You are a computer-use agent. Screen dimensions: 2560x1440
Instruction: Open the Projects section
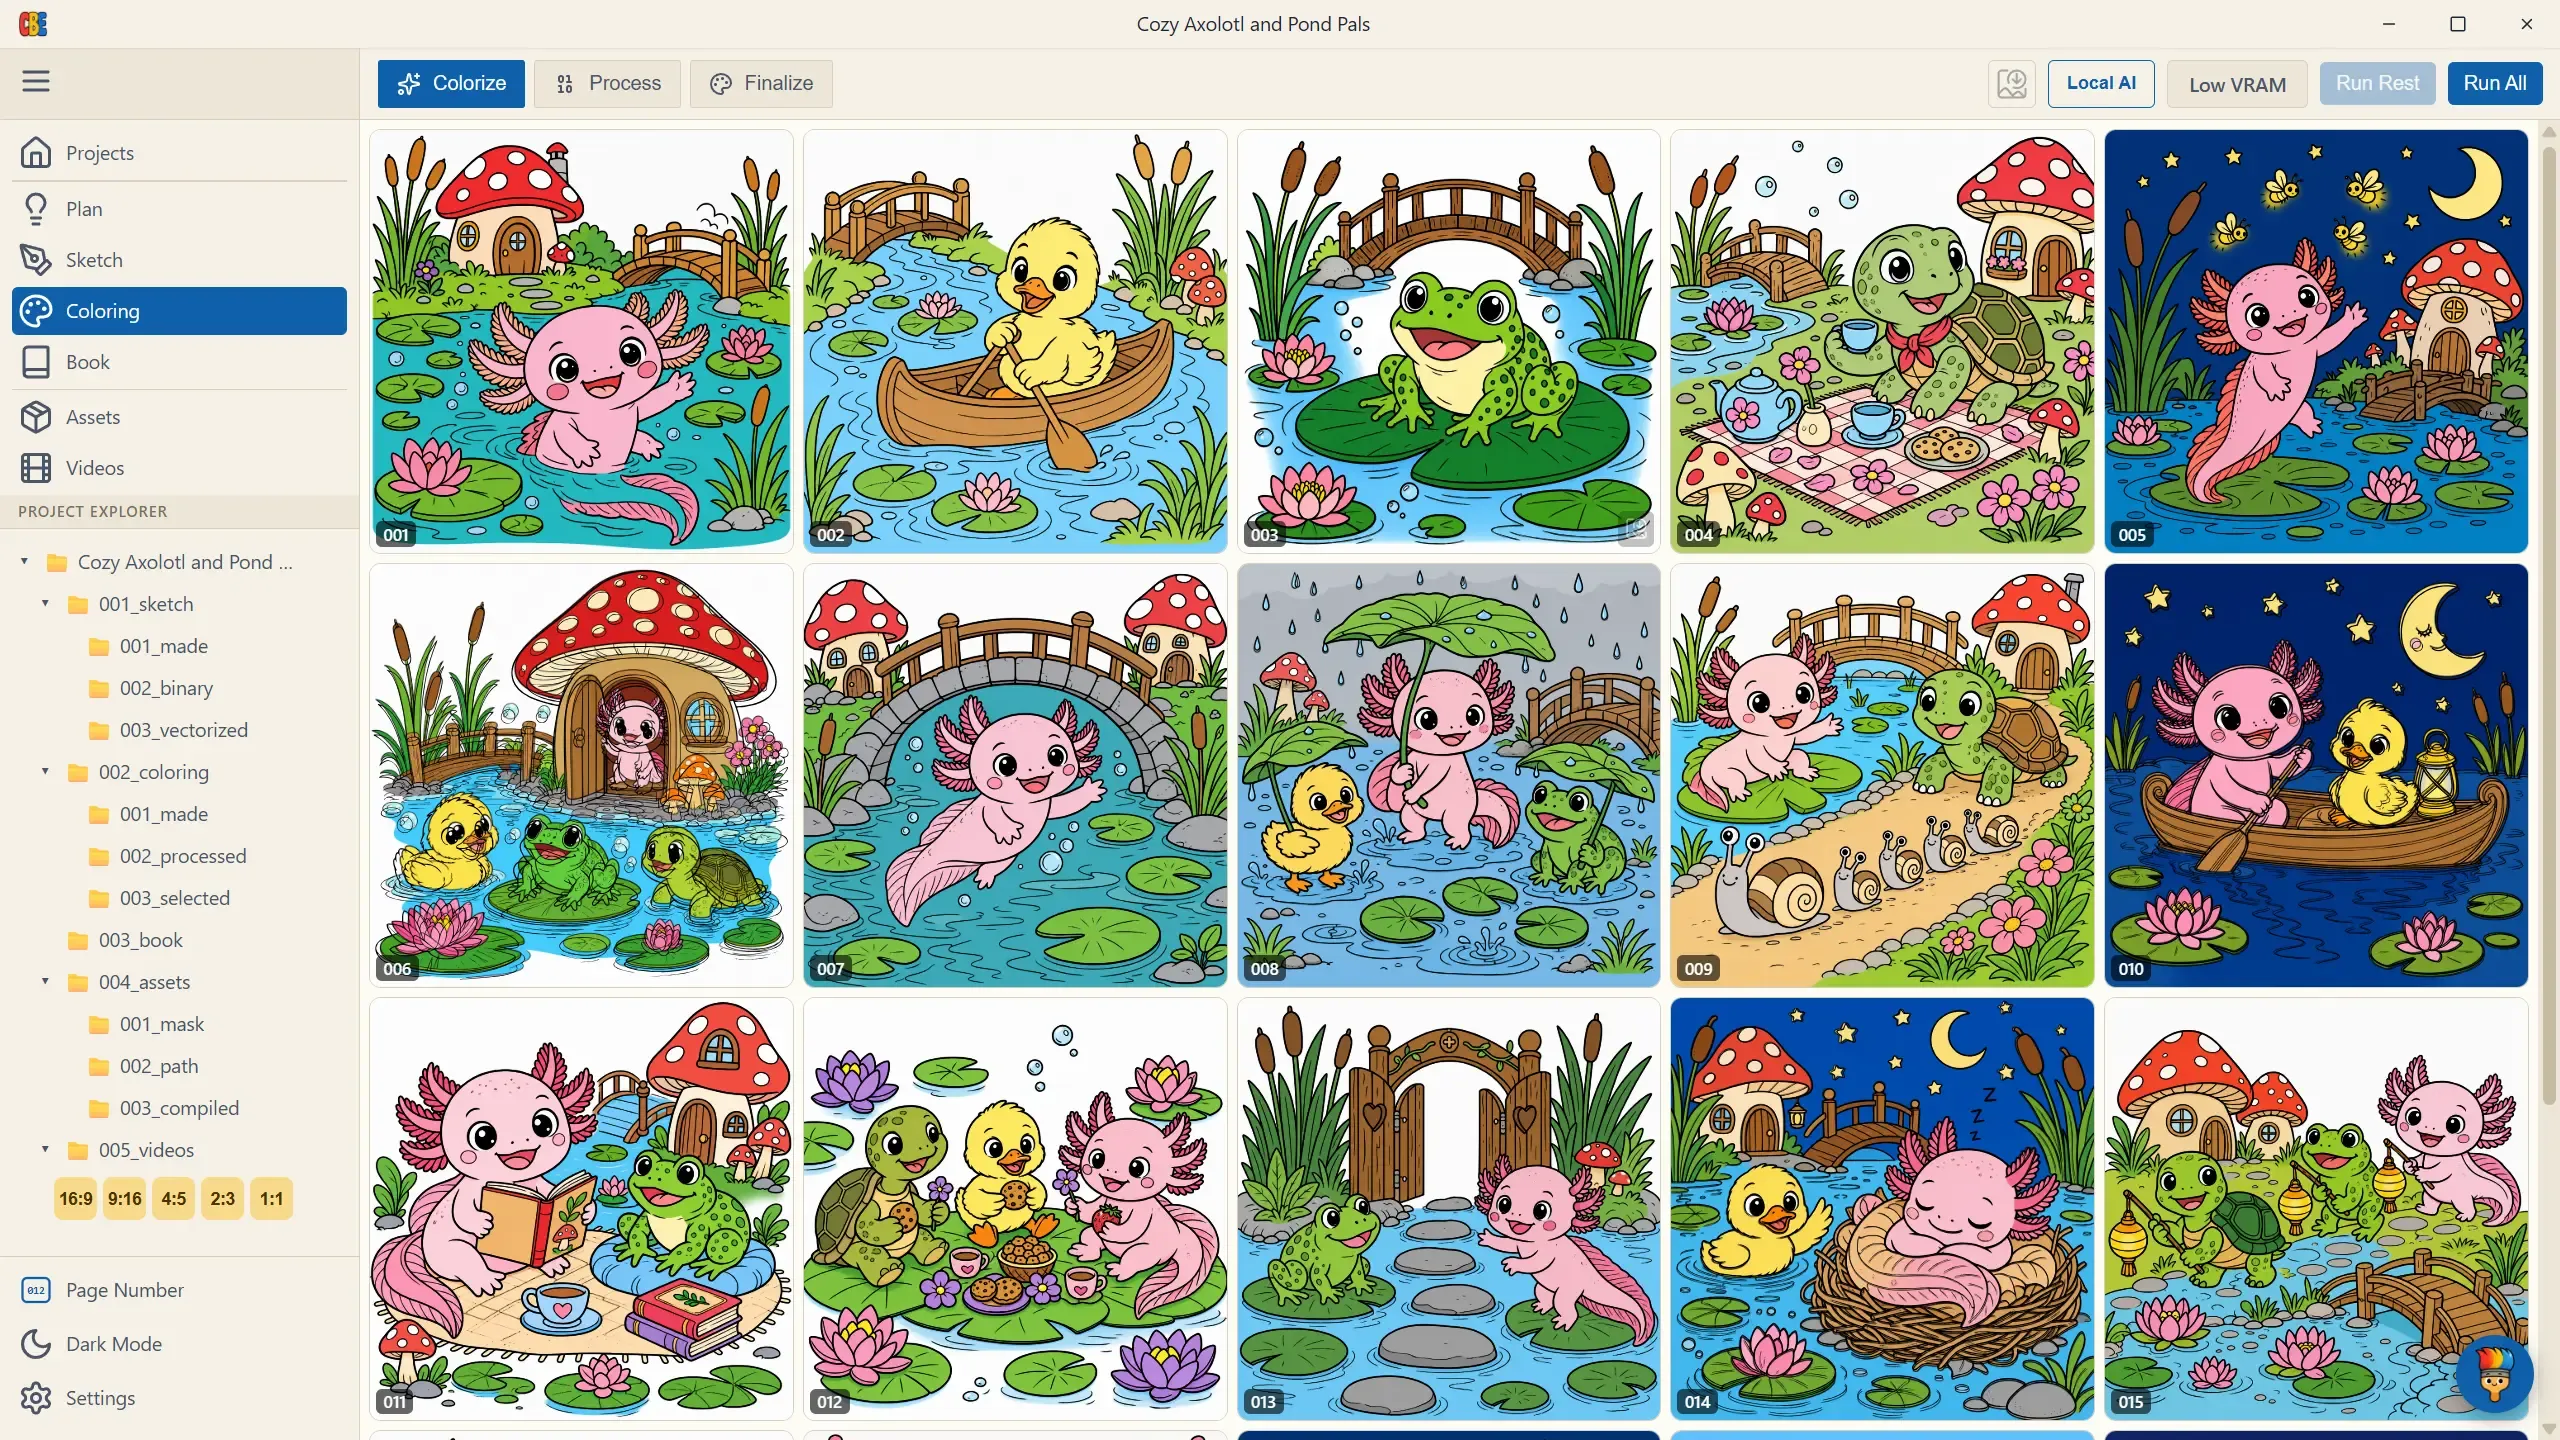point(180,152)
